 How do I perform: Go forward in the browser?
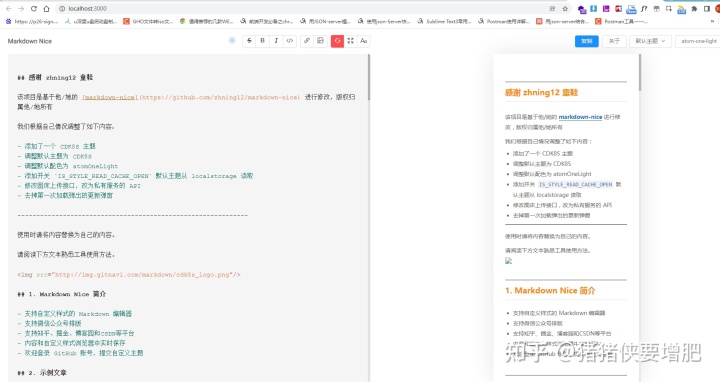point(21,9)
